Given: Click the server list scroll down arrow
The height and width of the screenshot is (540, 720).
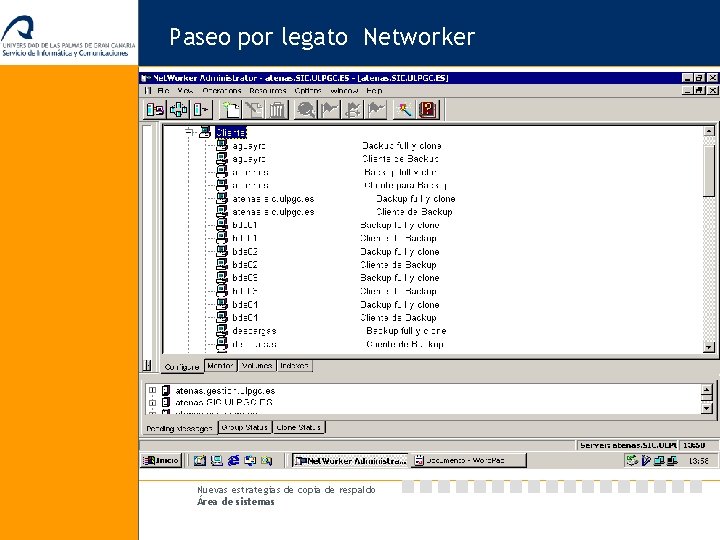Looking at the screenshot, I should pos(707,408).
